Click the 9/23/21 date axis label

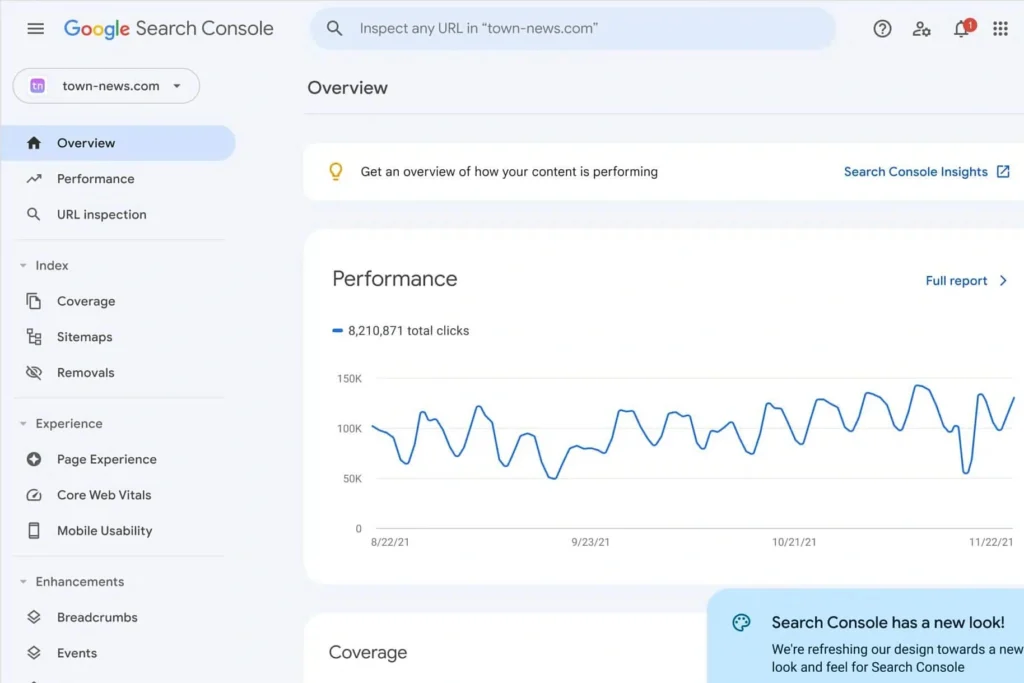click(x=590, y=542)
